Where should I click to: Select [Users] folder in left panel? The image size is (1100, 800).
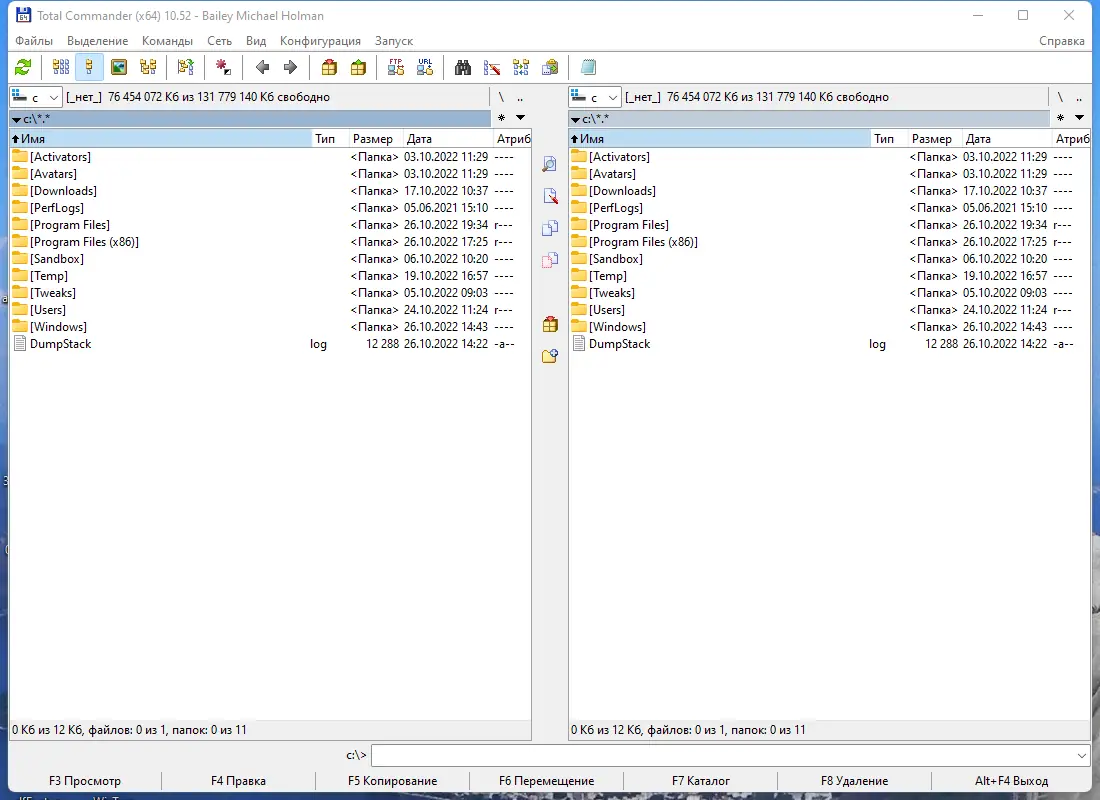coord(270,310)
